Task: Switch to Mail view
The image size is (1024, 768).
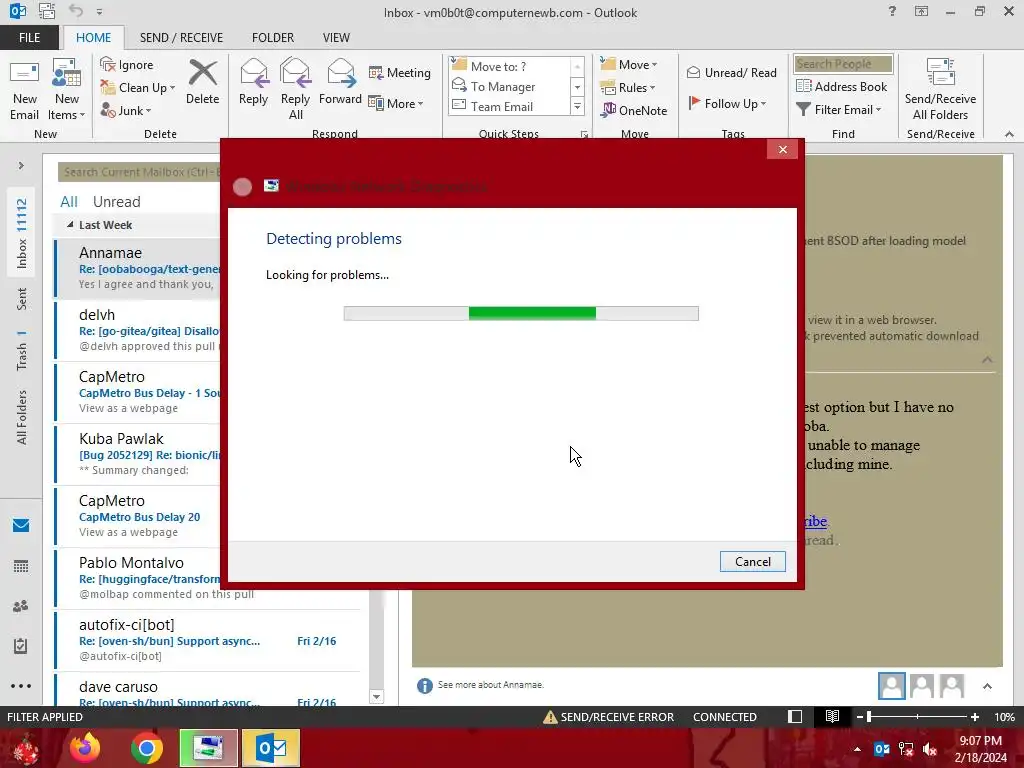Action: tap(21, 525)
